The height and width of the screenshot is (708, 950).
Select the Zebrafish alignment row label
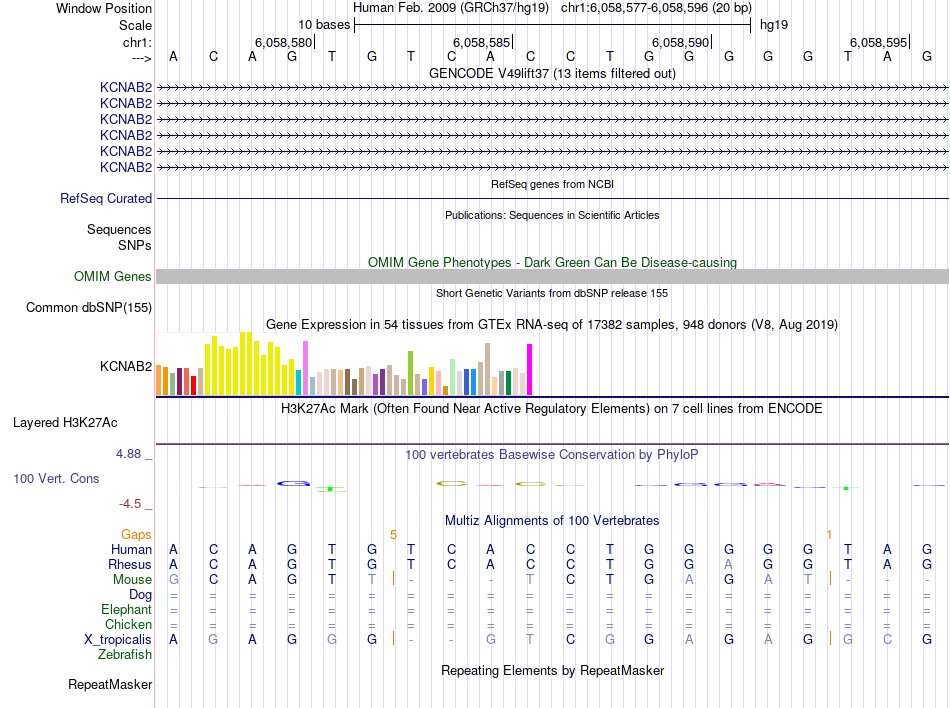(x=125, y=655)
